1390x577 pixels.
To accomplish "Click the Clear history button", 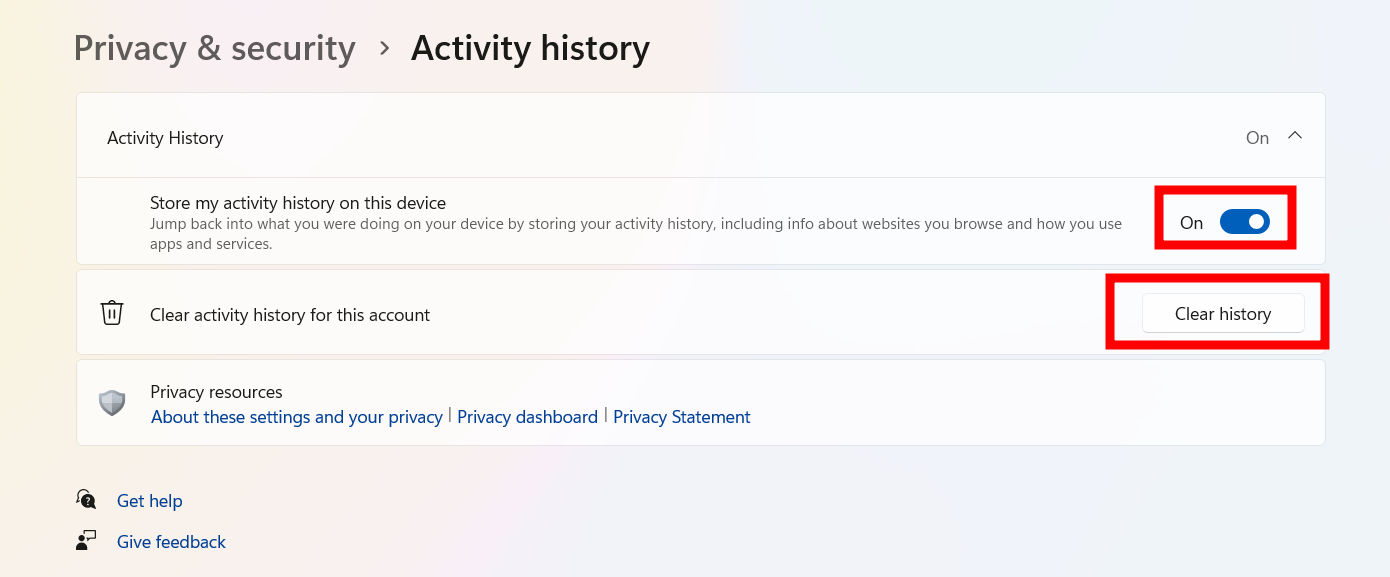I will point(1223,313).
